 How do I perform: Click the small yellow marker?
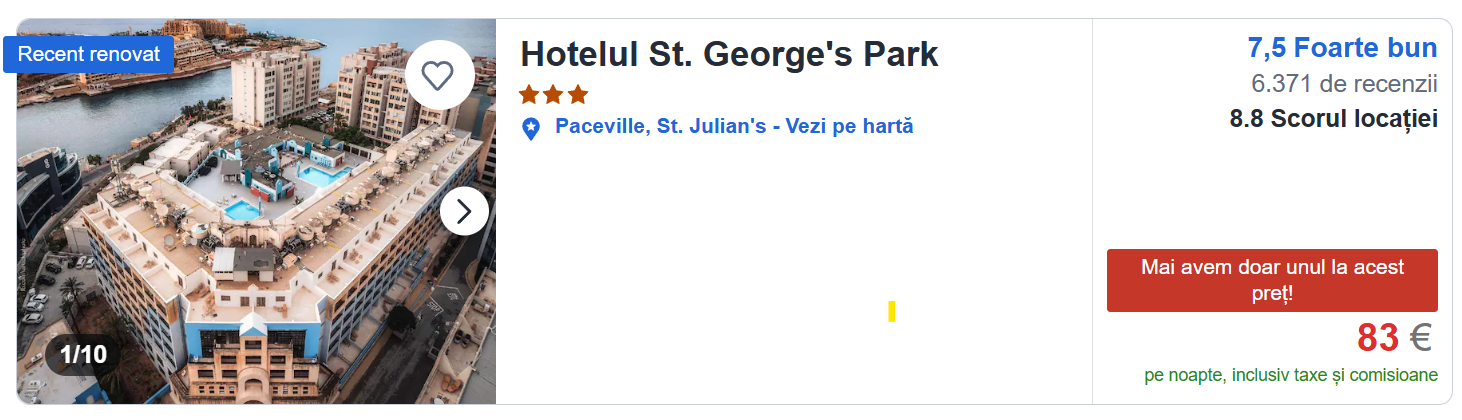pyautogui.click(x=891, y=311)
